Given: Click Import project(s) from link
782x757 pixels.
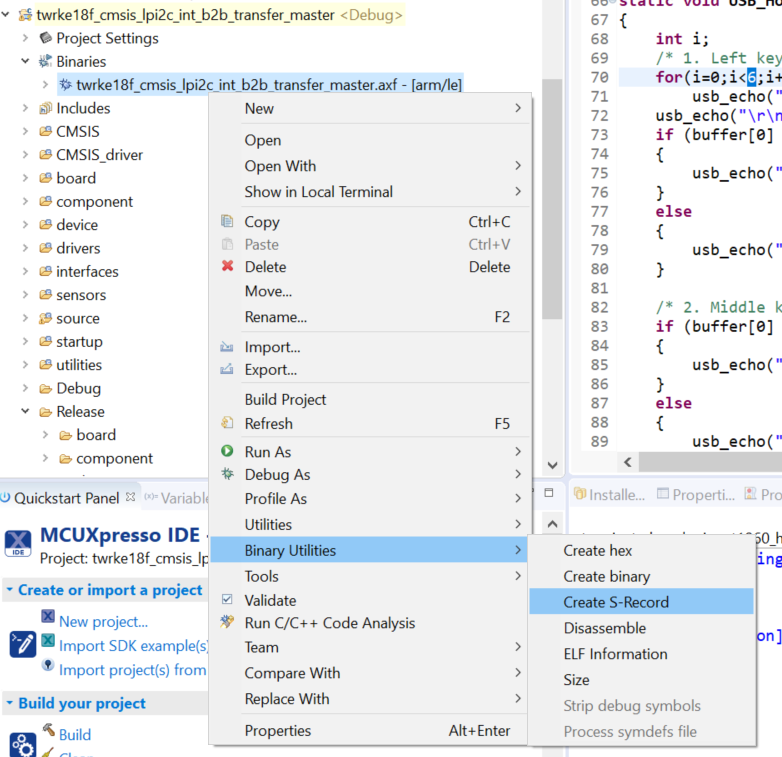Looking at the screenshot, I should (x=132, y=669).
